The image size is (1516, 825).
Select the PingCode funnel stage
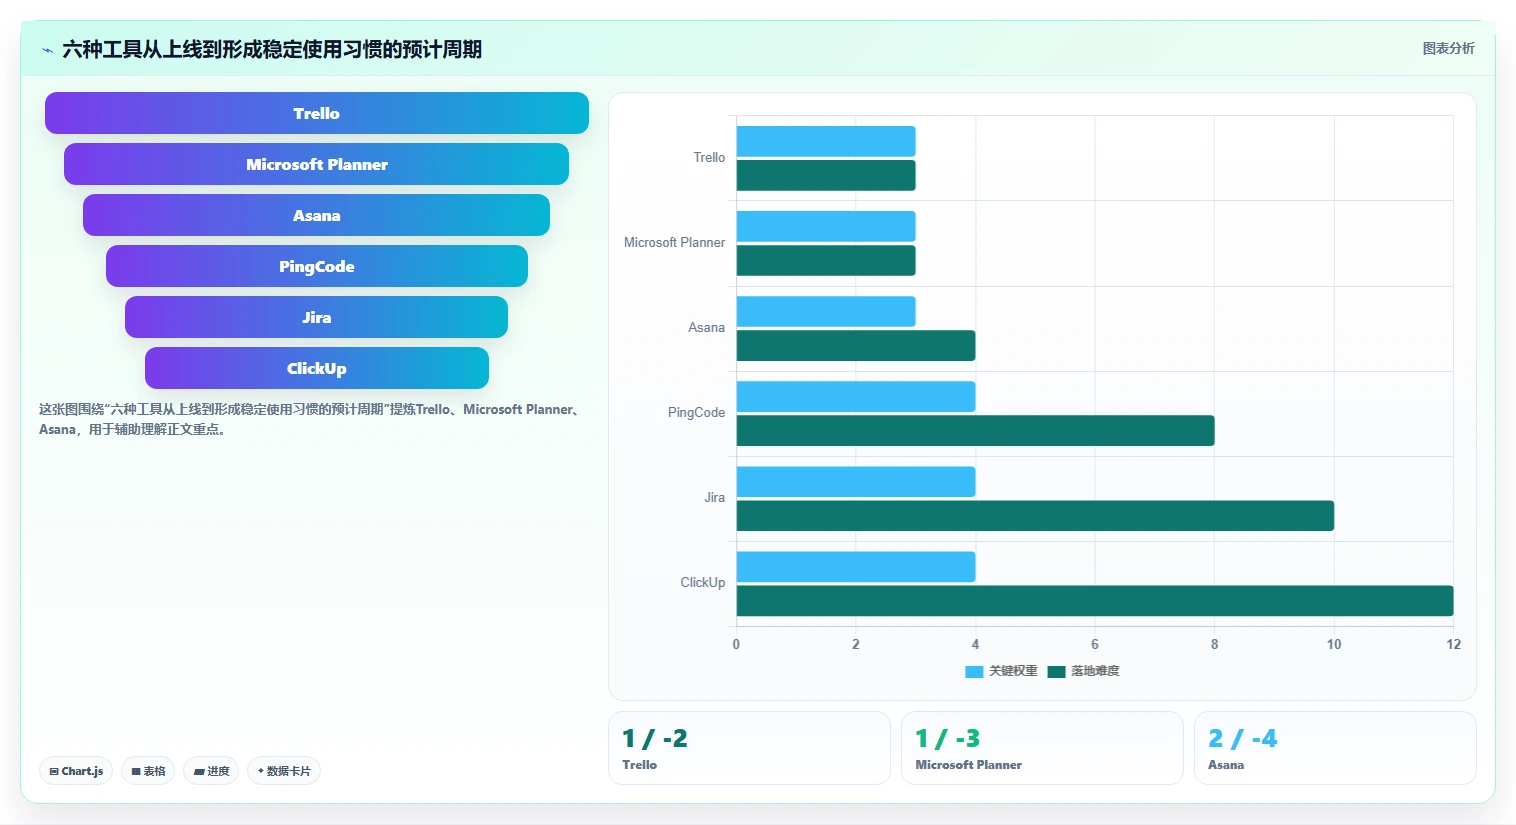point(317,266)
